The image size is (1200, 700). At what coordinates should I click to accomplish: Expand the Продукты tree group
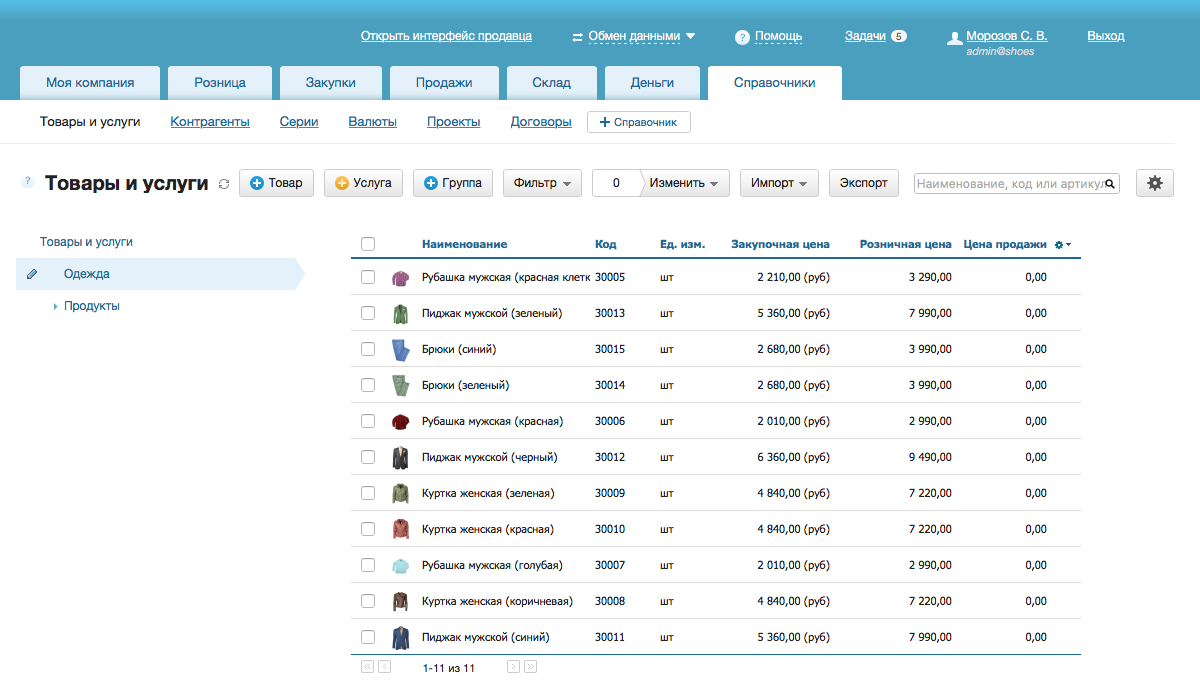pyautogui.click(x=56, y=307)
